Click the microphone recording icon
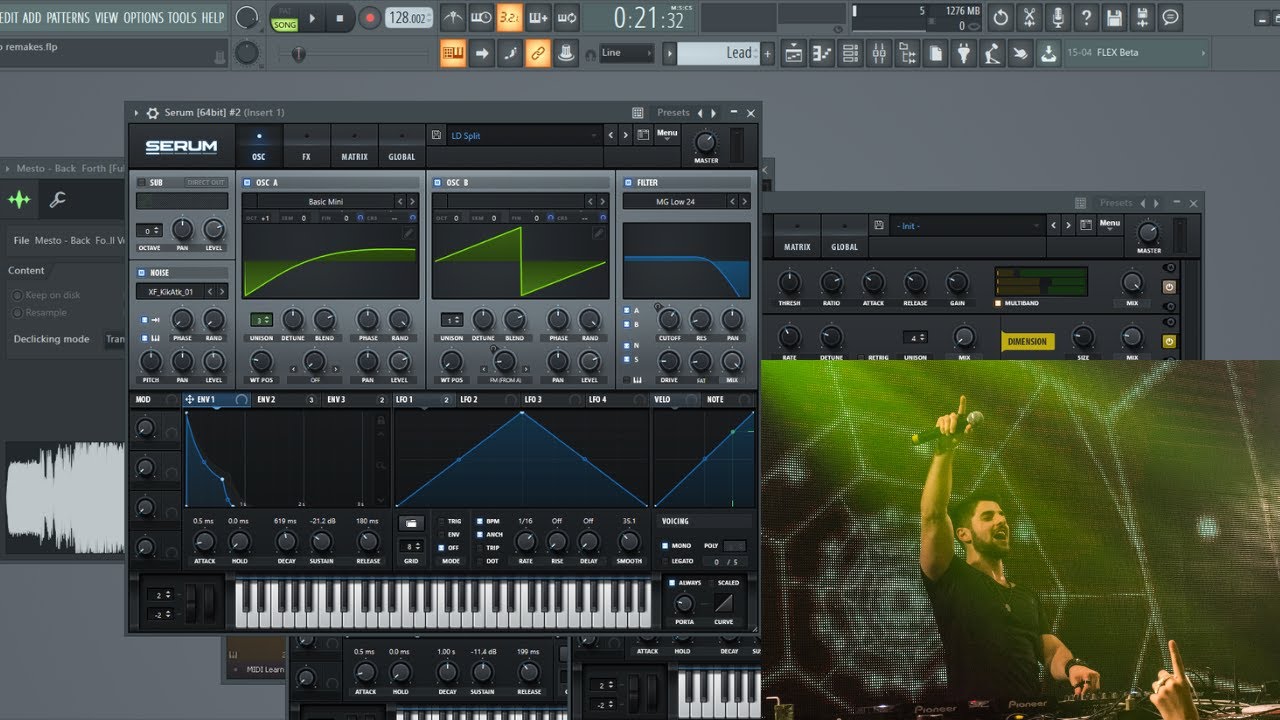The width and height of the screenshot is (1280, 720). tap(1057, 18)
